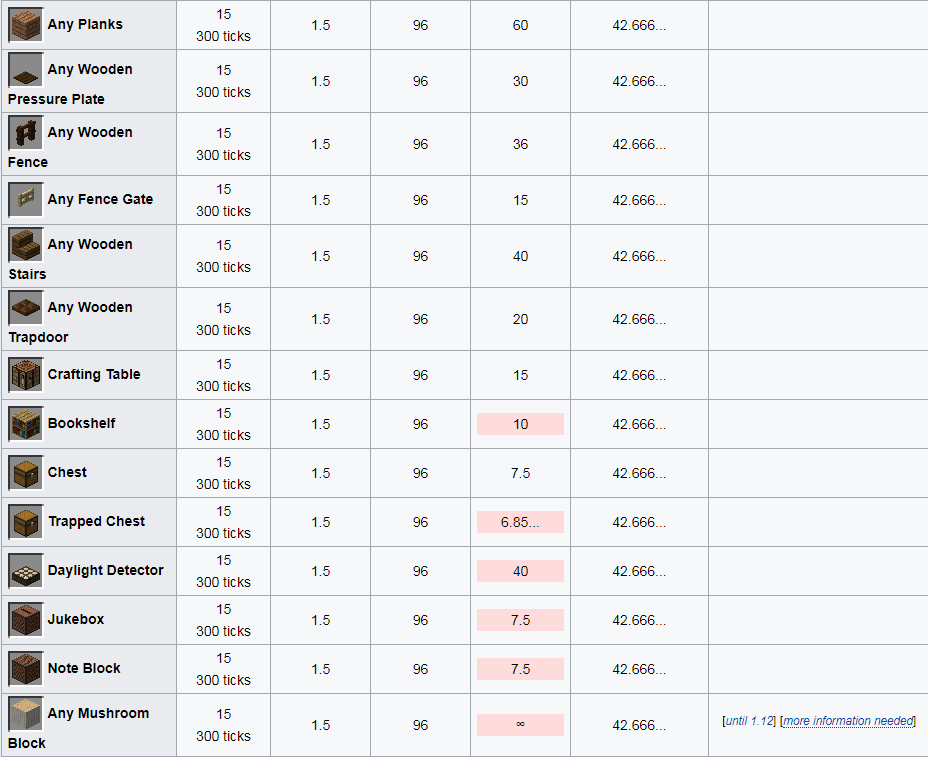
Task: Click the pink-highlighted 6.85... Trapped Chest value
Action: coord(520,522)
